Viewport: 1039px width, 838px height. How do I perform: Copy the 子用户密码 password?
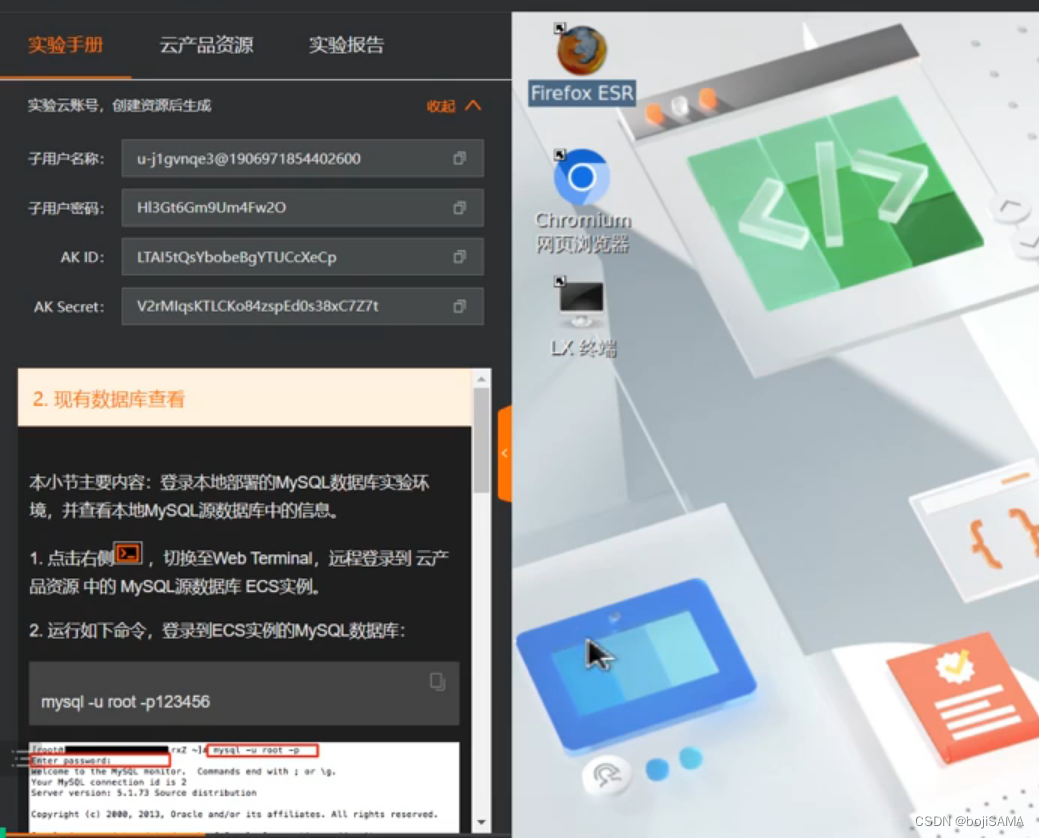click(459, 207)
